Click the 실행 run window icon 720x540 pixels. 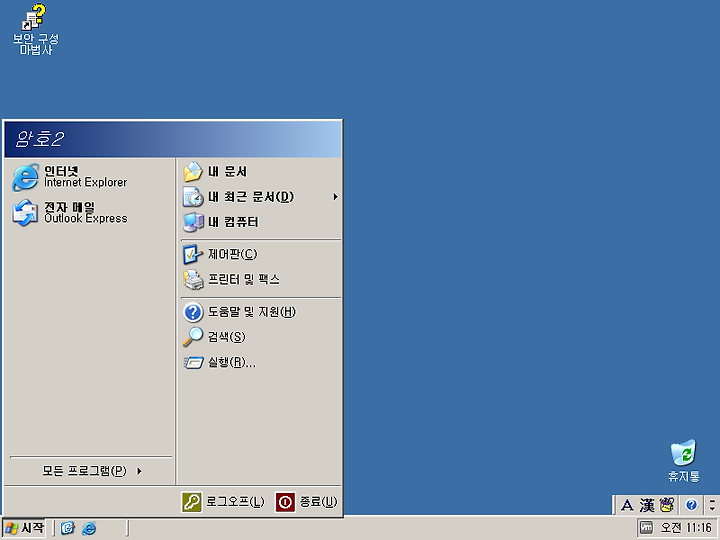coord(193,363)
